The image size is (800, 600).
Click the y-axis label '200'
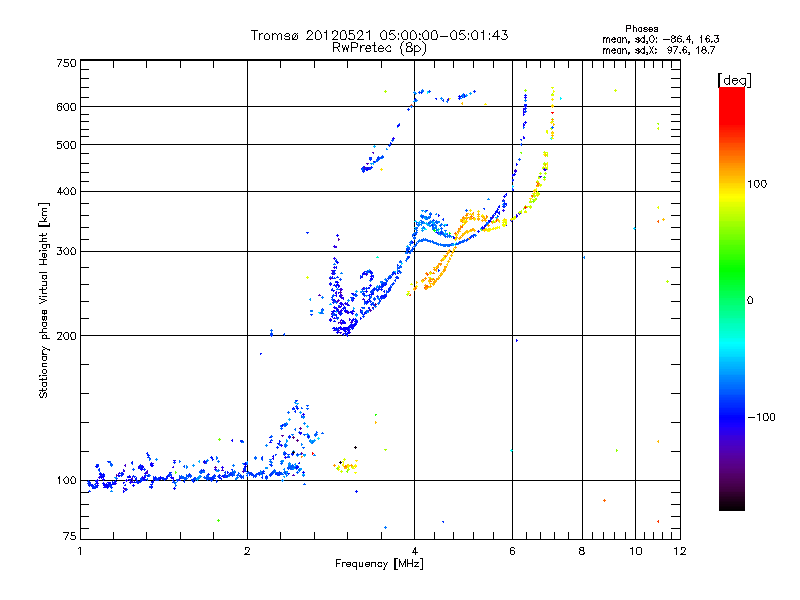pyautogui.click(x=66, y=336)
